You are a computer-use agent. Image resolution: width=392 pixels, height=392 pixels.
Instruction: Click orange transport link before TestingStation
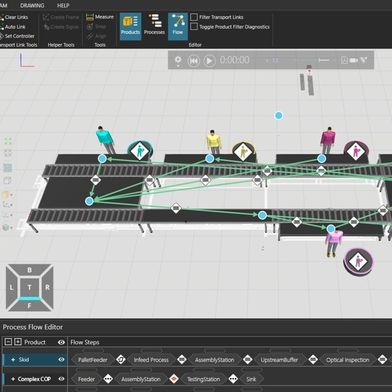(174, 379)
